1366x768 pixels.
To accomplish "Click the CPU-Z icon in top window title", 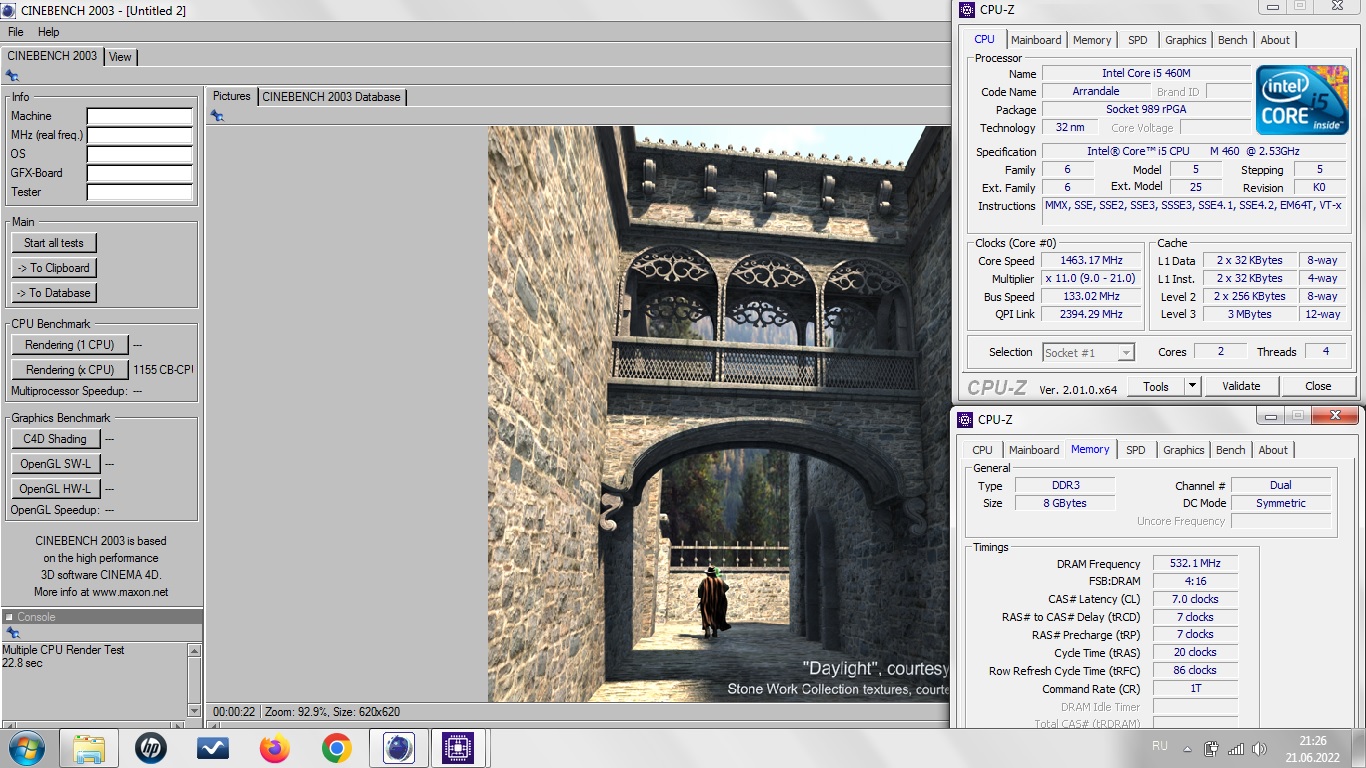I will pyautogui.click(x=966, y=10).
